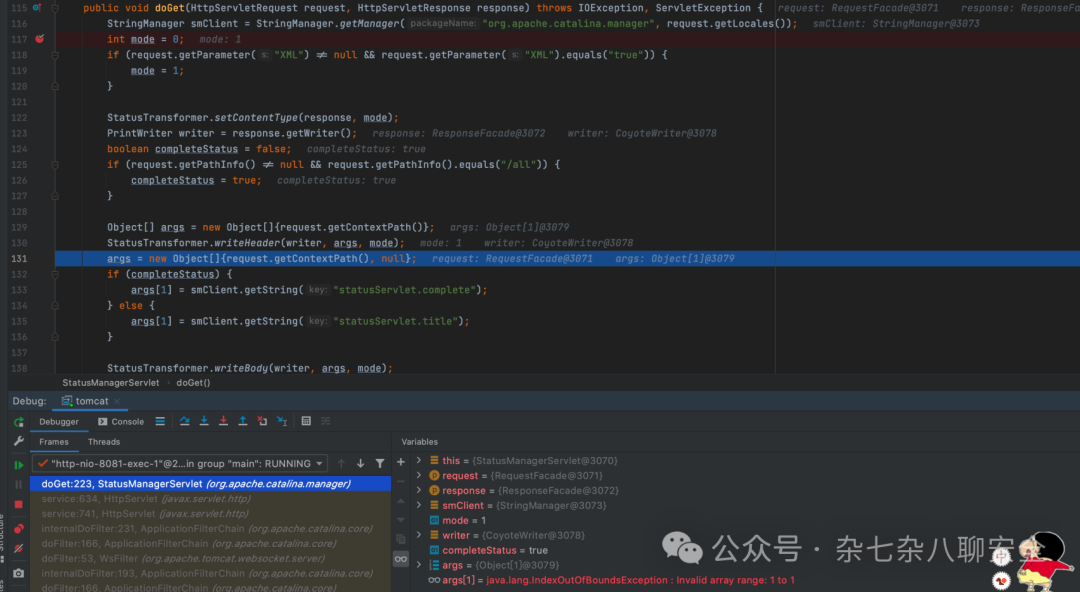This screenshot has width=1080, height=592.
Task: Select frame 'service:634, HttpServlet'
Action: [211, 499]
